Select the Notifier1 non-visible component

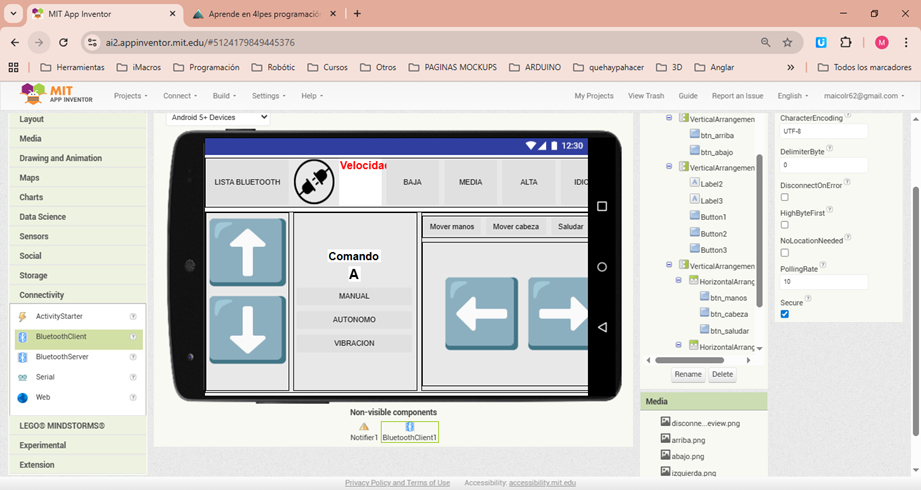click(364, 432)
